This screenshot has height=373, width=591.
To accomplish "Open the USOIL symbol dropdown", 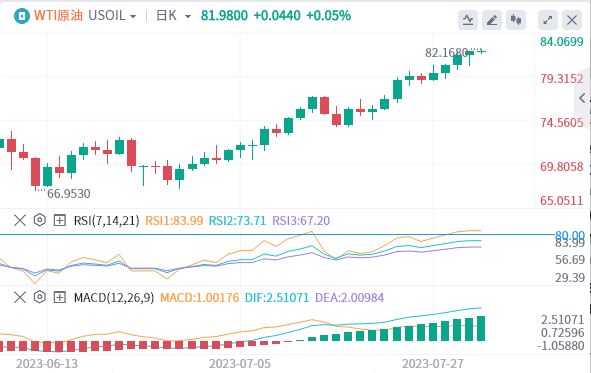I will tap(112, 16).
